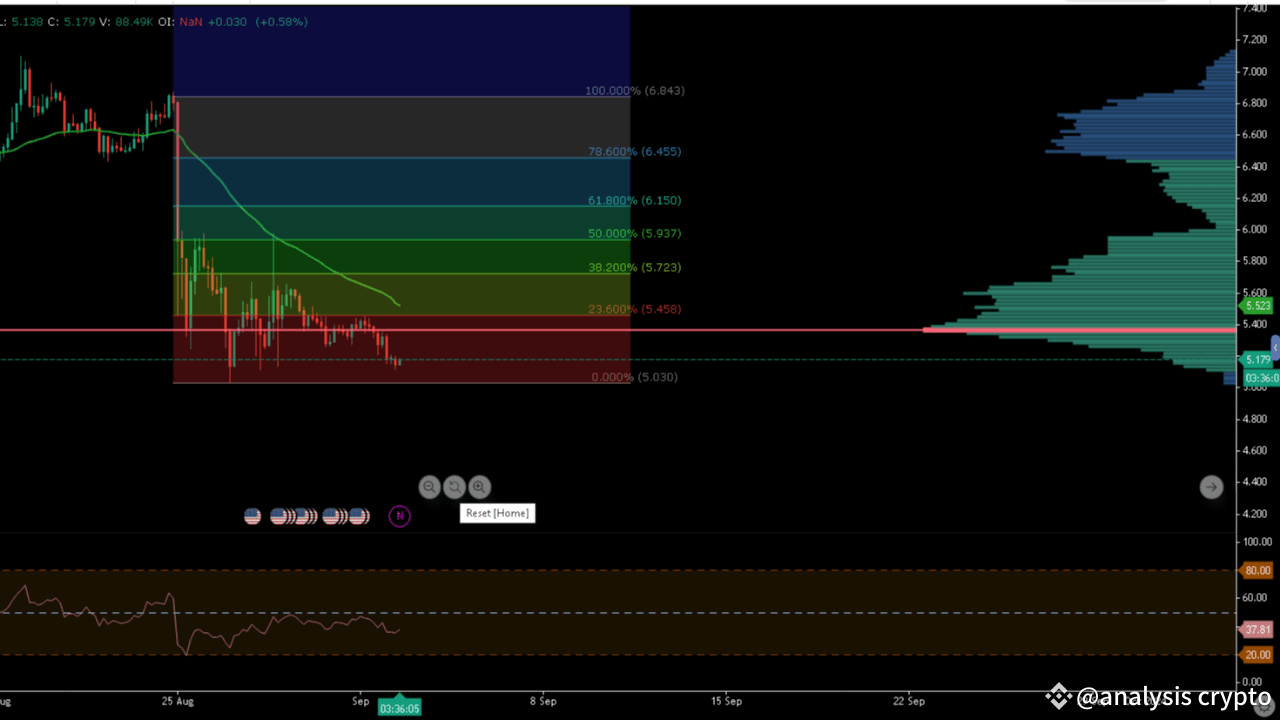1280x720 pixels.
Task: Click the 03:36:05 countdown on the time axis
Action: point(399,707)
